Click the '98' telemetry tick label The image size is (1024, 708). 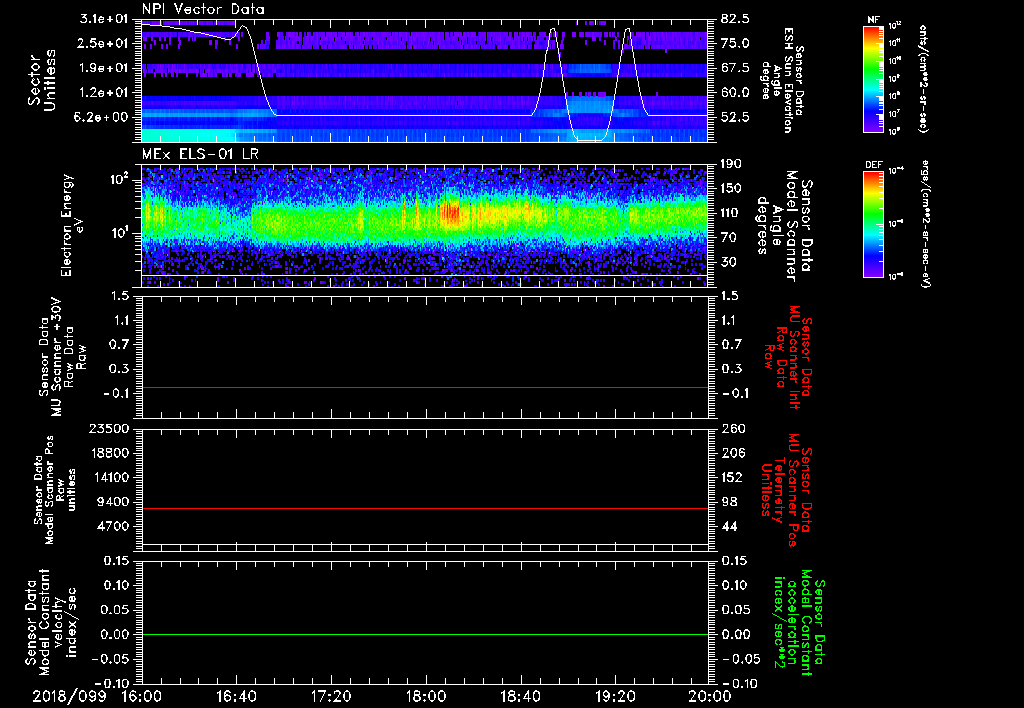click(729, 502)
